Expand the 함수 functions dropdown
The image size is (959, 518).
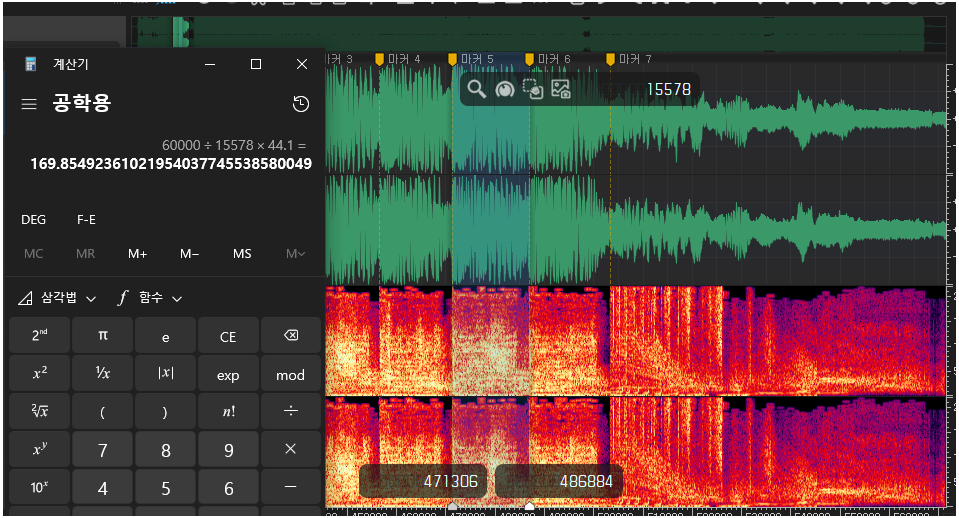click(x=150, y=298)
